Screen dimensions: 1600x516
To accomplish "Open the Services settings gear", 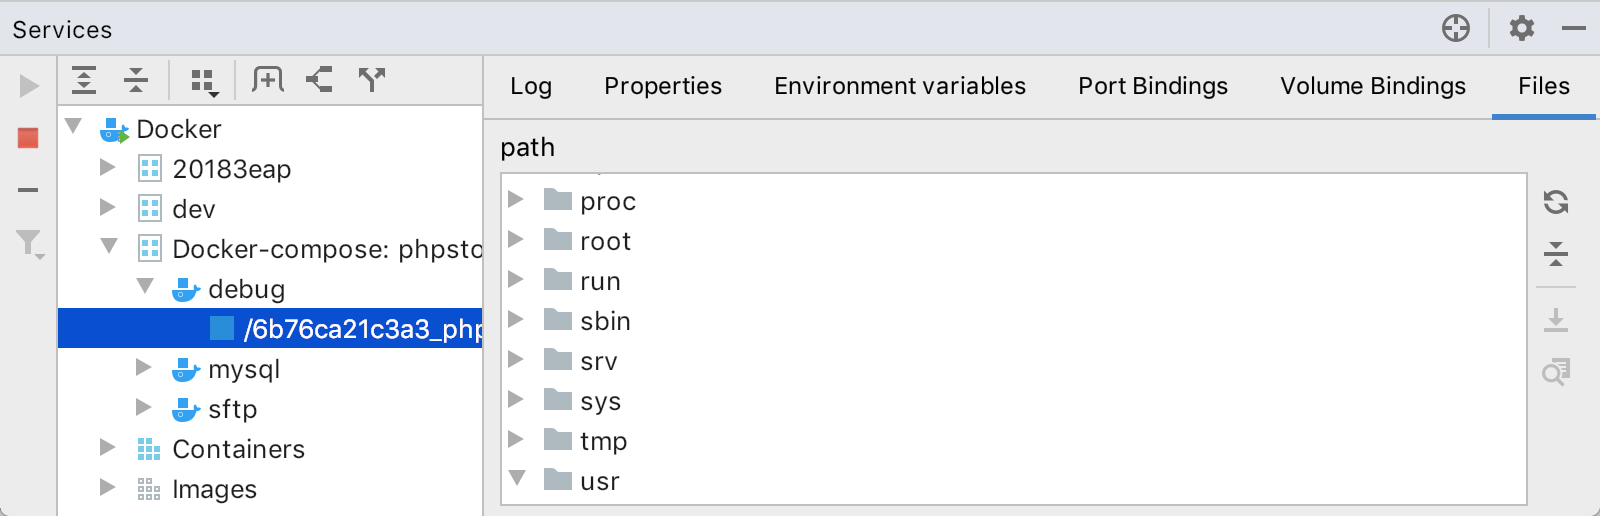I will pos(1522,28).
